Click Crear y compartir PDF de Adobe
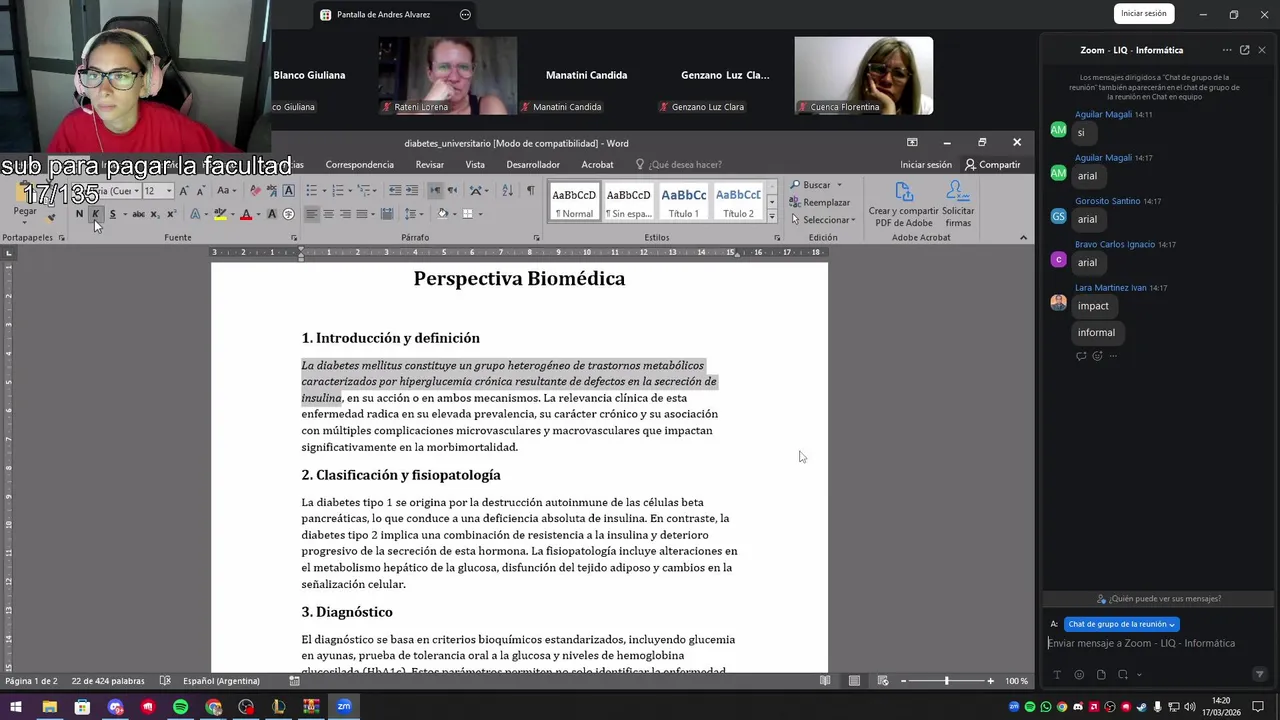 pos(903,204)
